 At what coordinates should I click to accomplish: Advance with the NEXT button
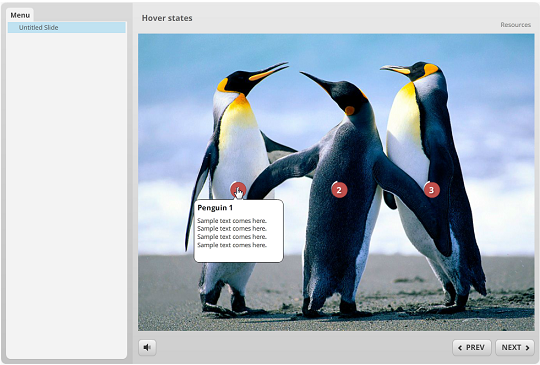515,347
